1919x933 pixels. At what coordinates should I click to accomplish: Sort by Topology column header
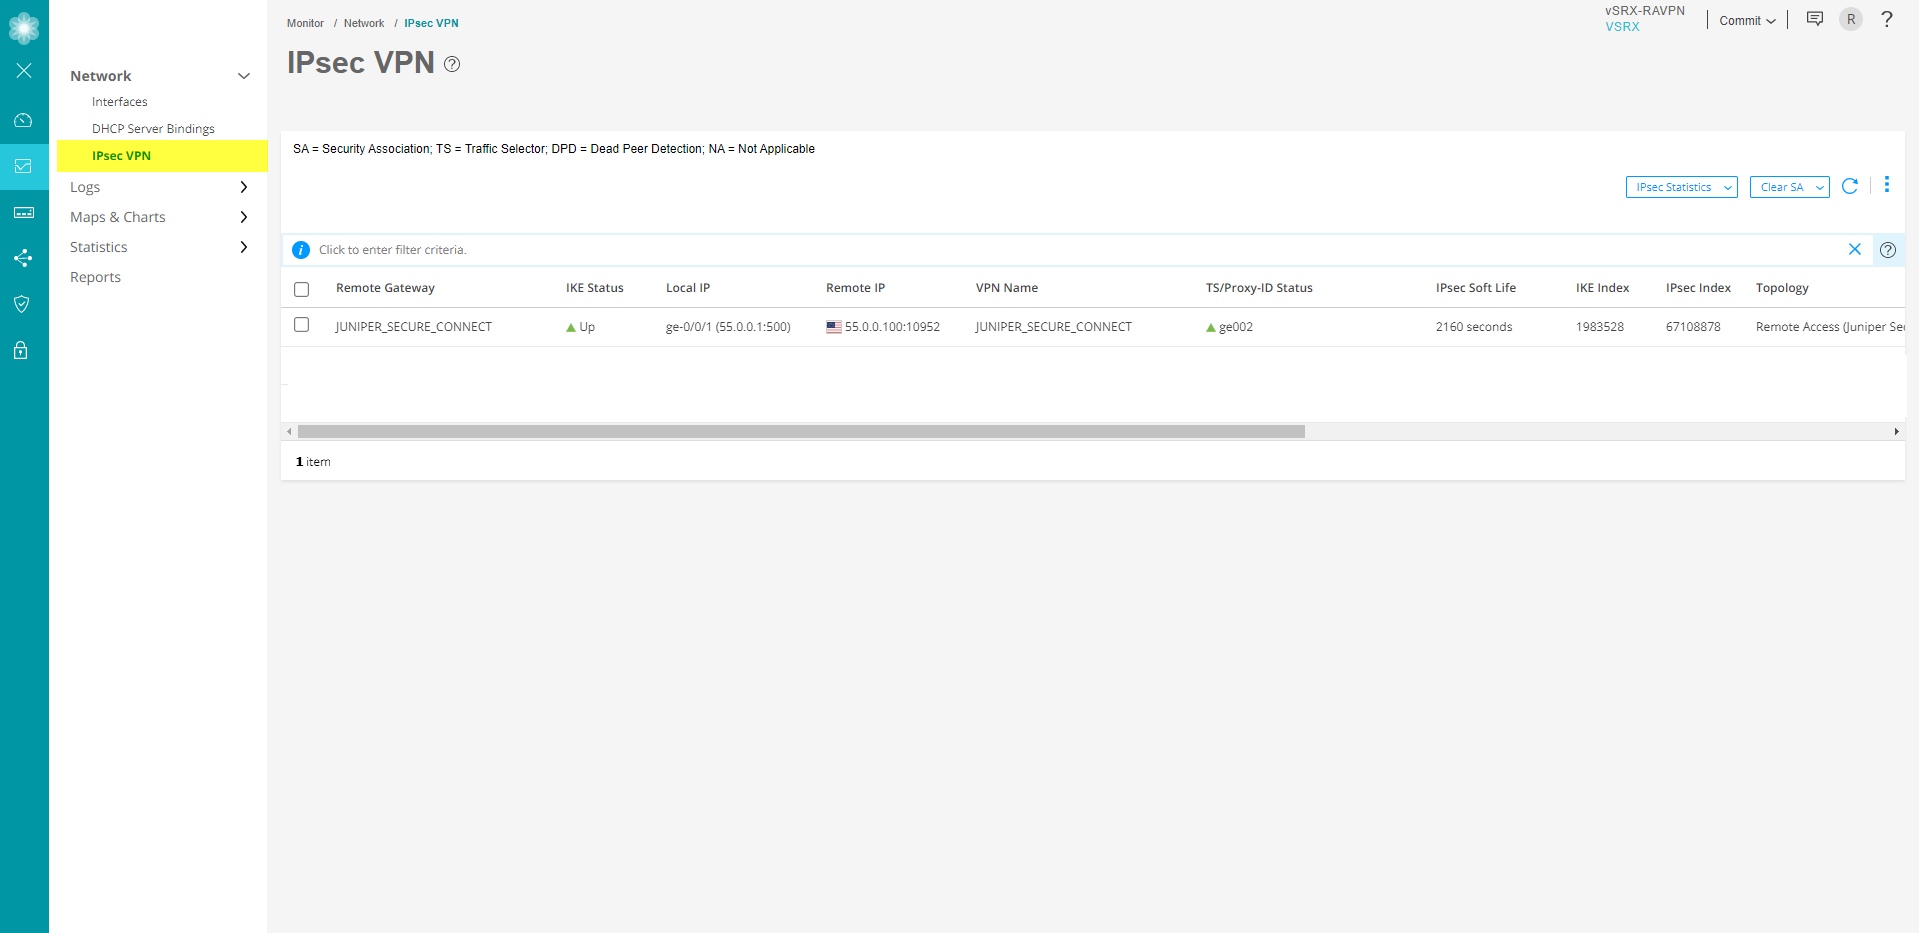pos(1782,288)
